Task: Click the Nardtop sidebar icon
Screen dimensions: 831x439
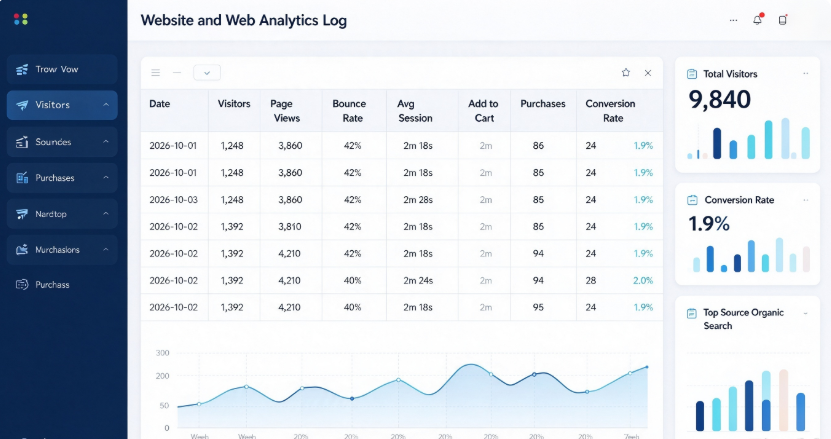Action: pos(22,214)
